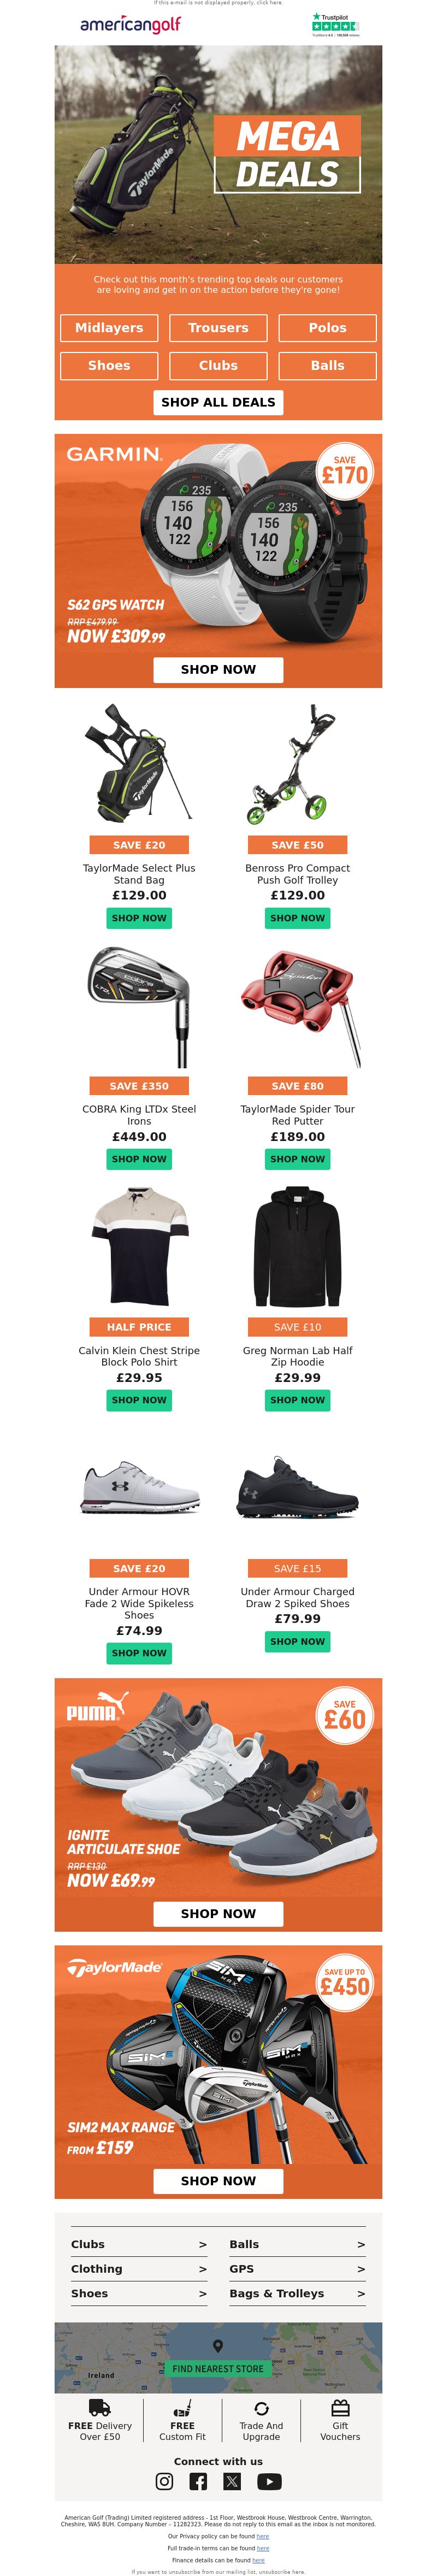Screen dimensions: 437x2576
Task: Open the Facebook social icon
Action: [x=199, y=2482]
